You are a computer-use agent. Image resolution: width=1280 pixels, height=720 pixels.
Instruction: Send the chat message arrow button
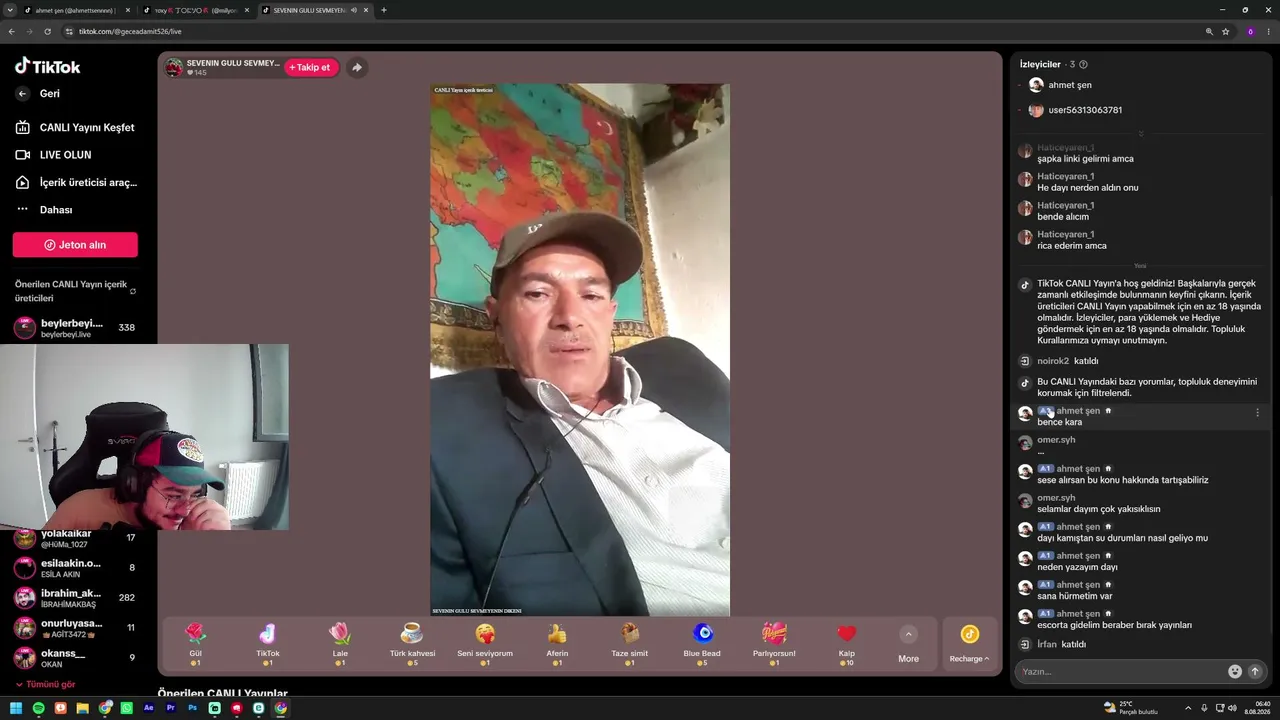pos(1255,671)
